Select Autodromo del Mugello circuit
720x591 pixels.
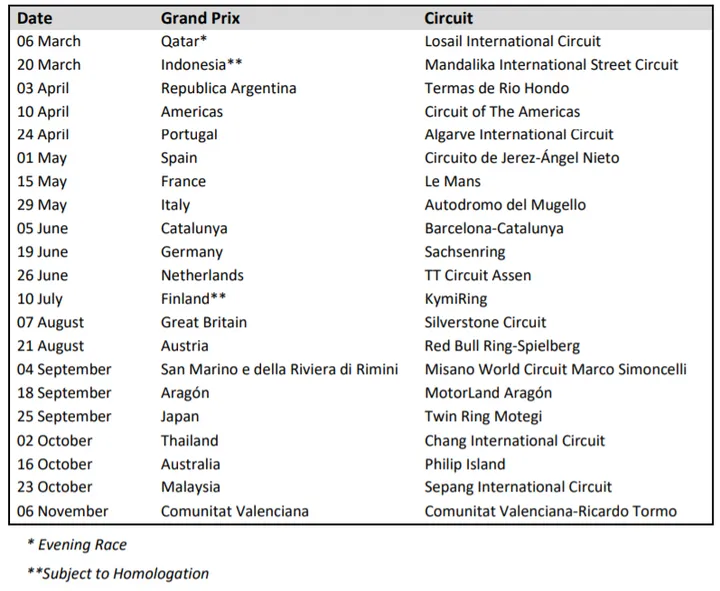(x=505, y=205)
